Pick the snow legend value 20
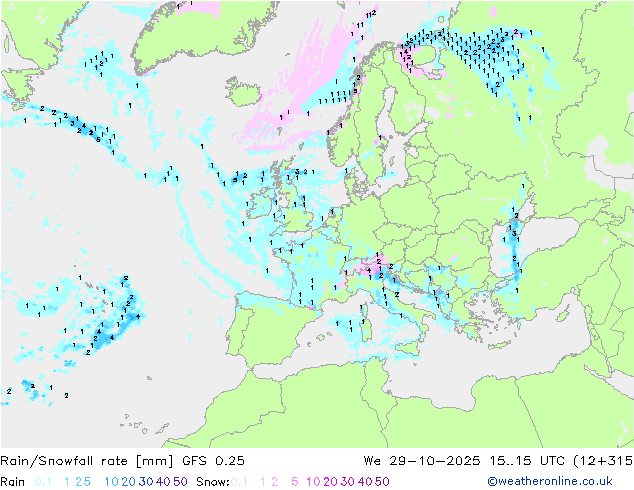634x490 pixels. coord(330,482)
